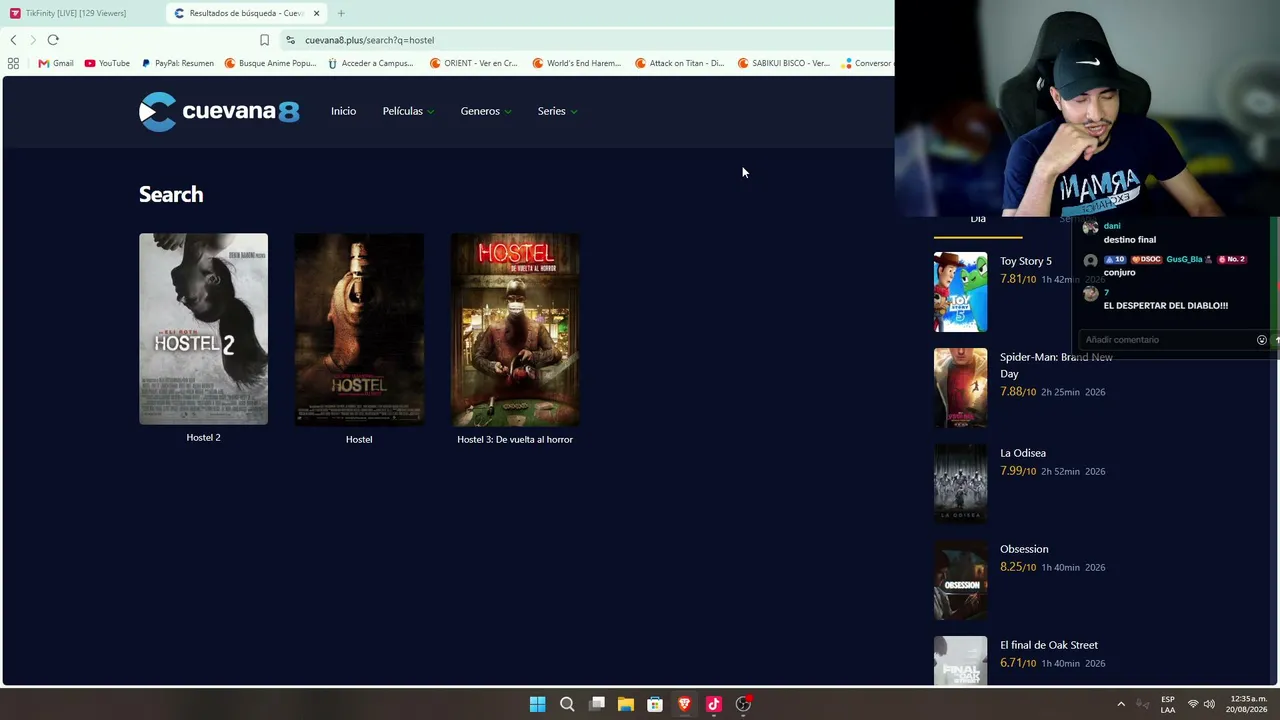The width and height of the screenshot is (1280, 720).
Task: Open Hostel 2 movie poster
Action: tap(203, 329)
